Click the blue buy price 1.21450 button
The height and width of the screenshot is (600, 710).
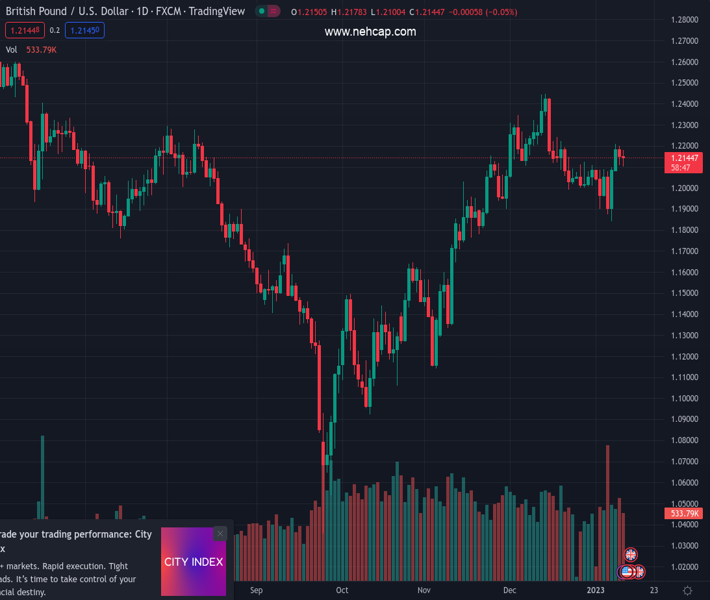click(x=85, y=31)
